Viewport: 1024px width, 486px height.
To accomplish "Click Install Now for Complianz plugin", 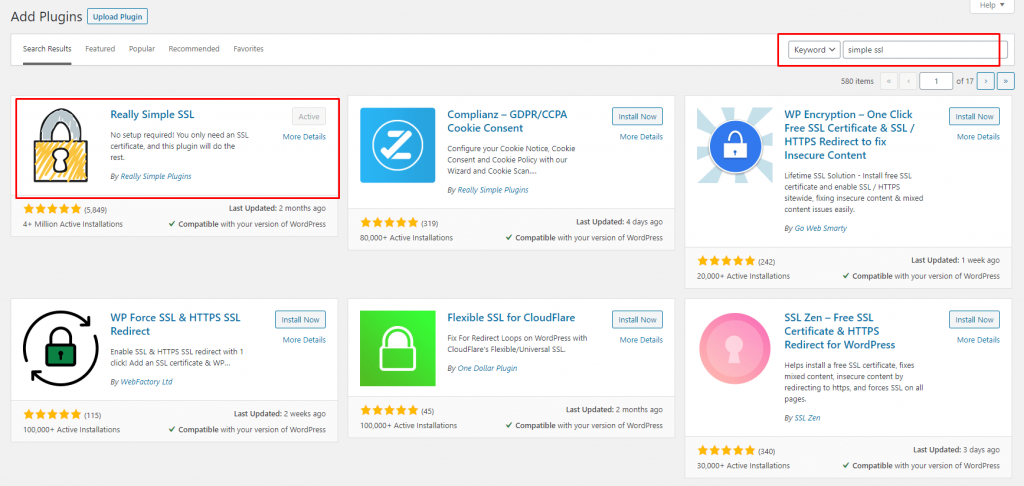I will coord(637,116).
